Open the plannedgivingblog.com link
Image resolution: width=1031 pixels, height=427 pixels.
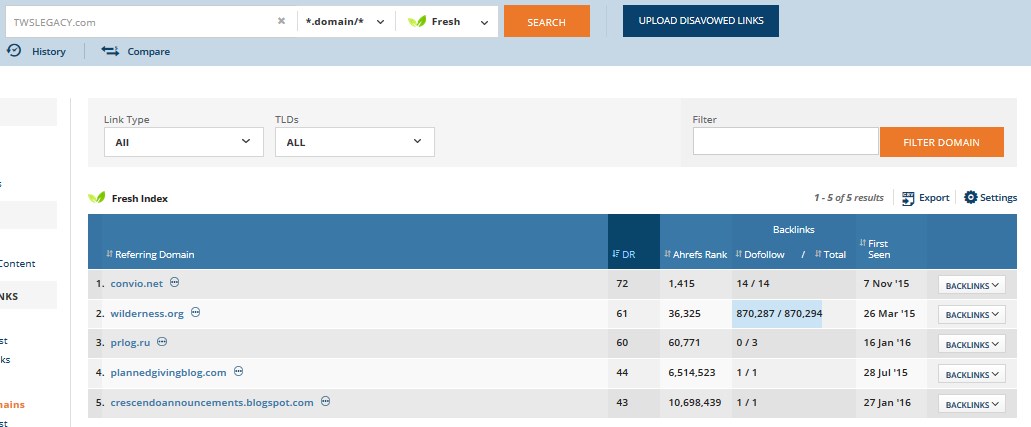pyautogui.click(x=168, y=372)
